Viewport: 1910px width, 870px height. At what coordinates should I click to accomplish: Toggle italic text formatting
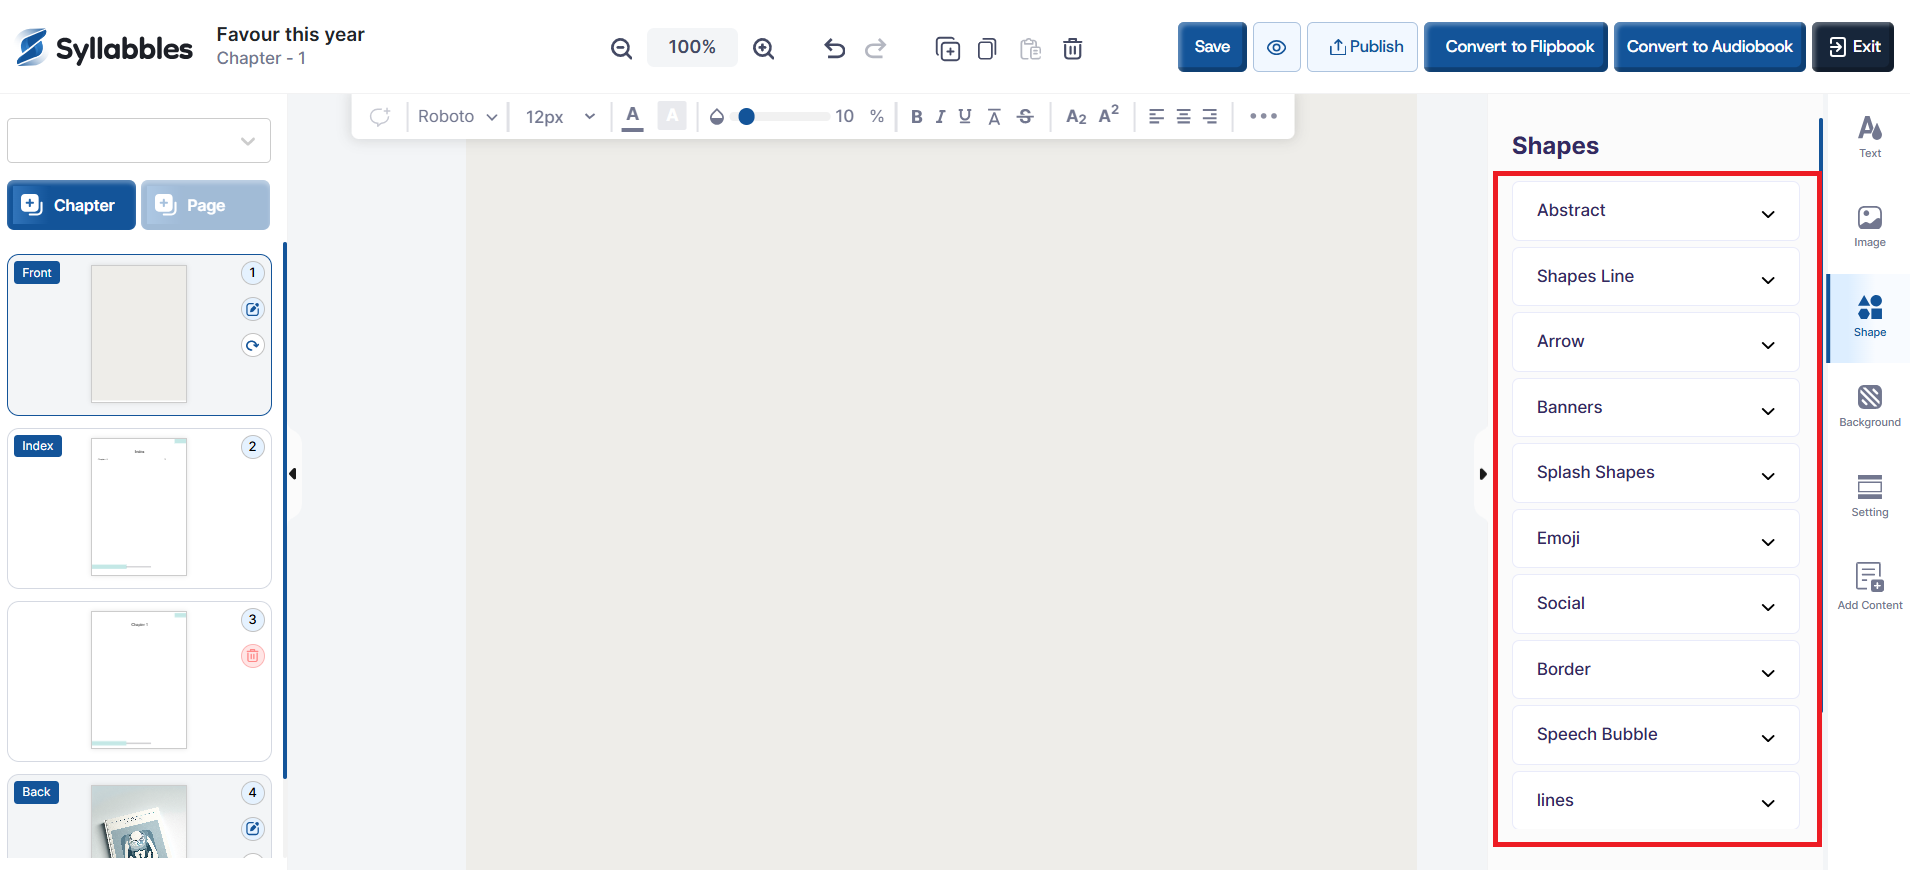(940, 117)
